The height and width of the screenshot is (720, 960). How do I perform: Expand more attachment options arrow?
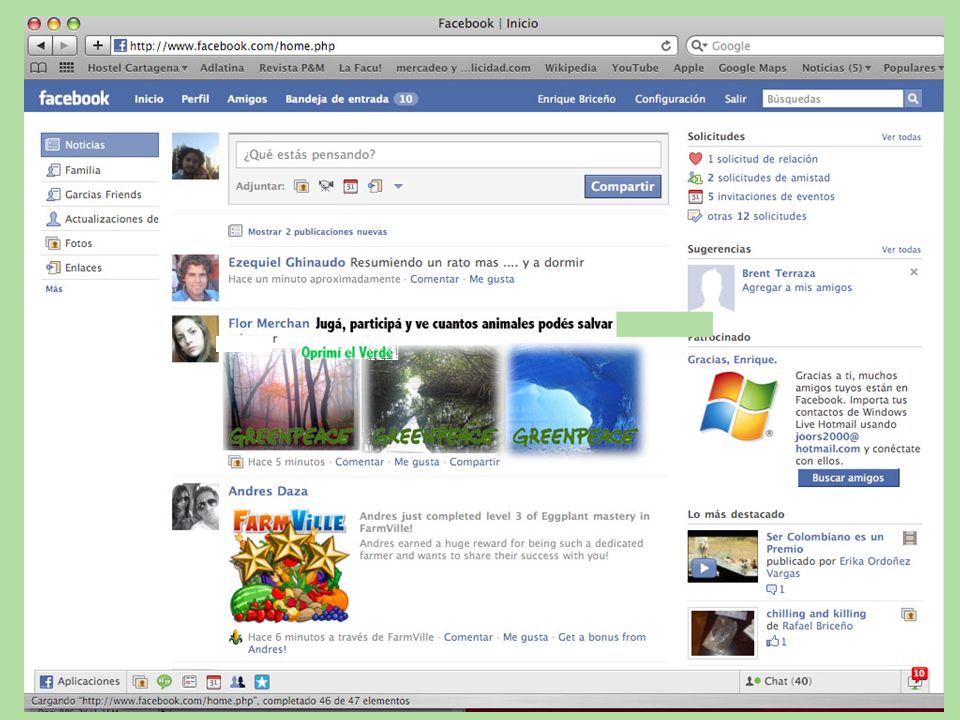pos(399,186)
